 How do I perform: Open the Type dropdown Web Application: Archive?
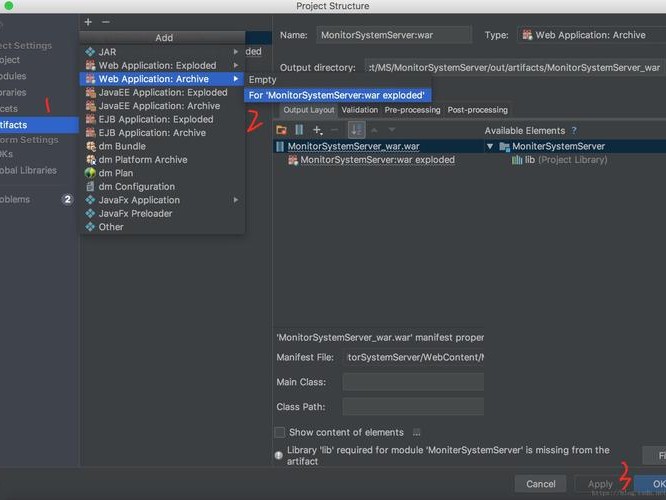[592, 35]
